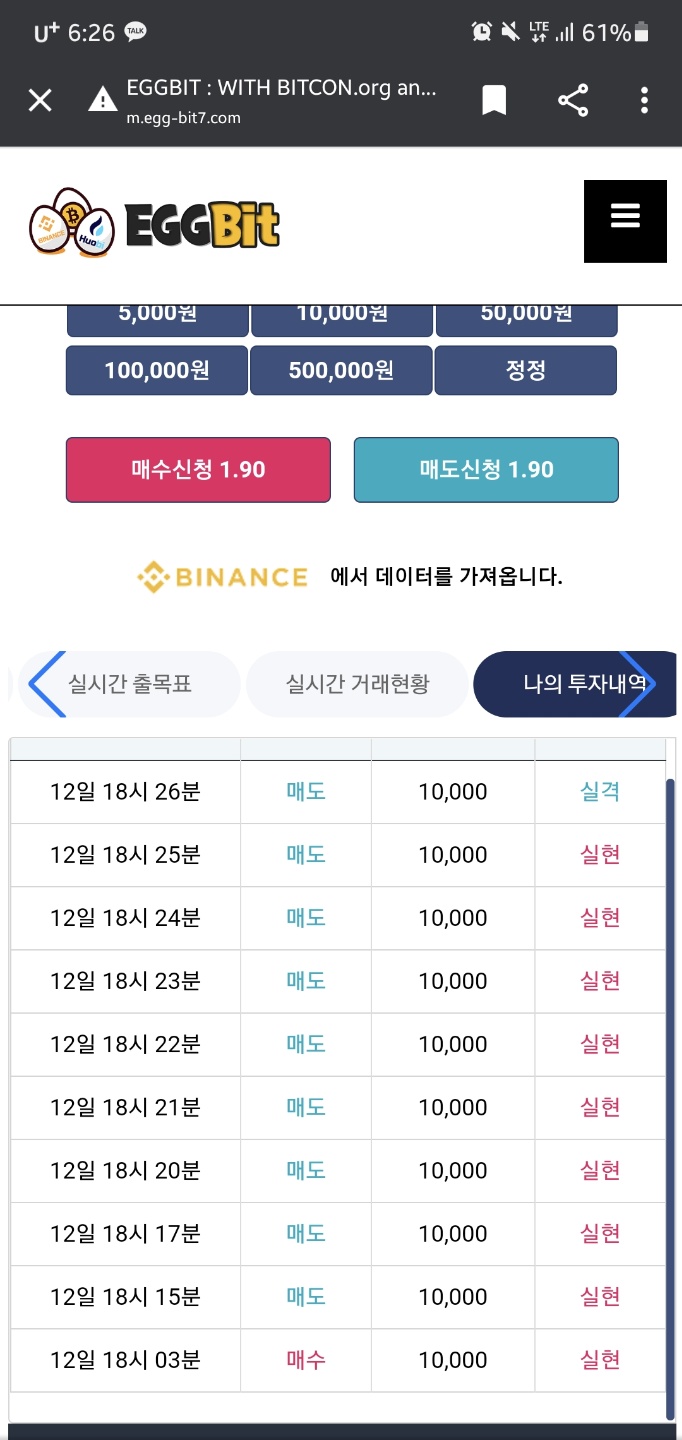Viewport: 682px width, 1440px height.
Task: Switch to 실시간 거래현황 tab
Action: click(x=357, y=684)
